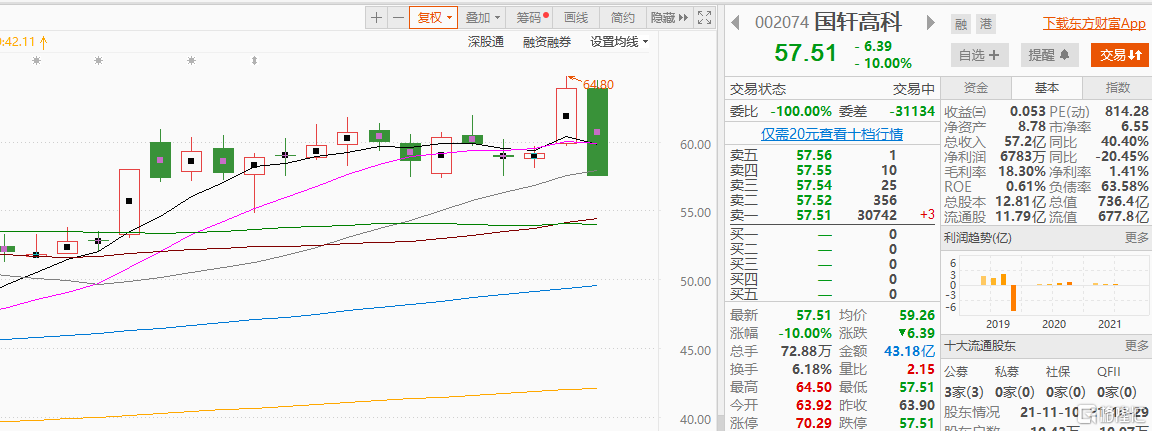Viewport: 1152px width, 431px height.
Task: Click the 涨停 value 70.29
Action: [813, 424]
